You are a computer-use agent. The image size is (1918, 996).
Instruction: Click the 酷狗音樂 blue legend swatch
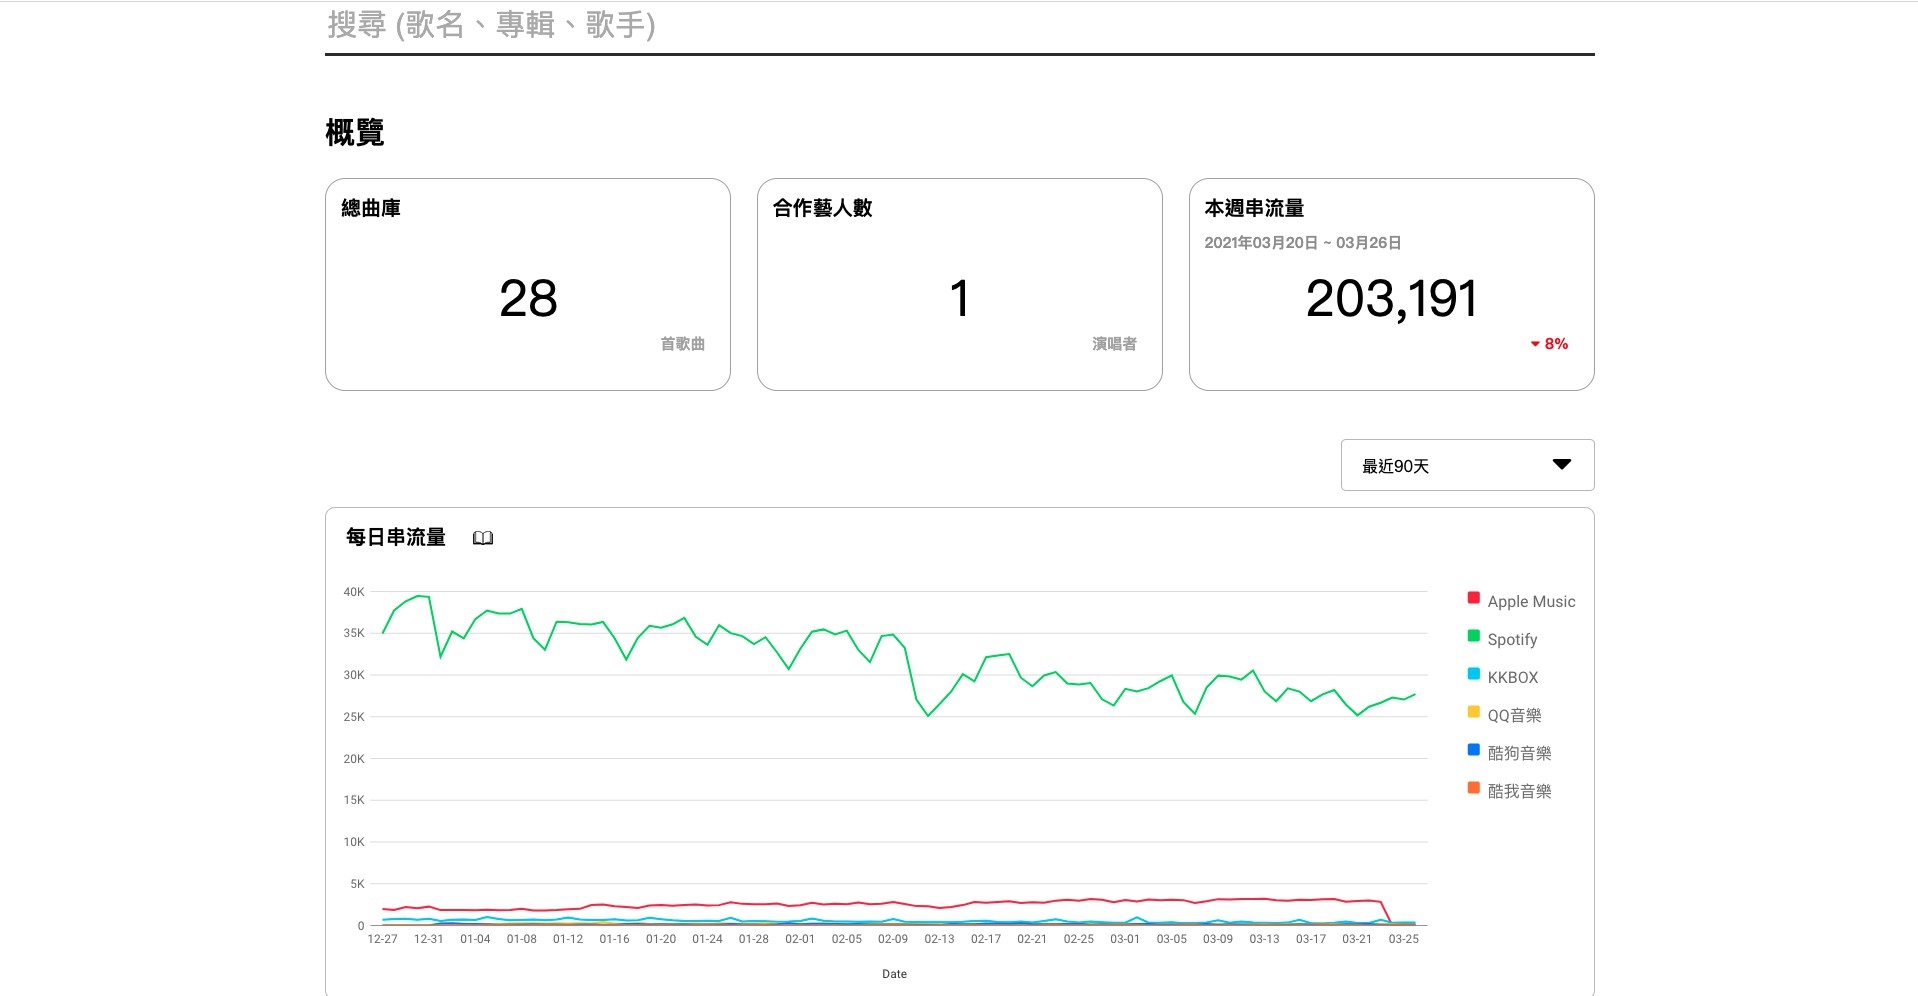coord(1473,750)
